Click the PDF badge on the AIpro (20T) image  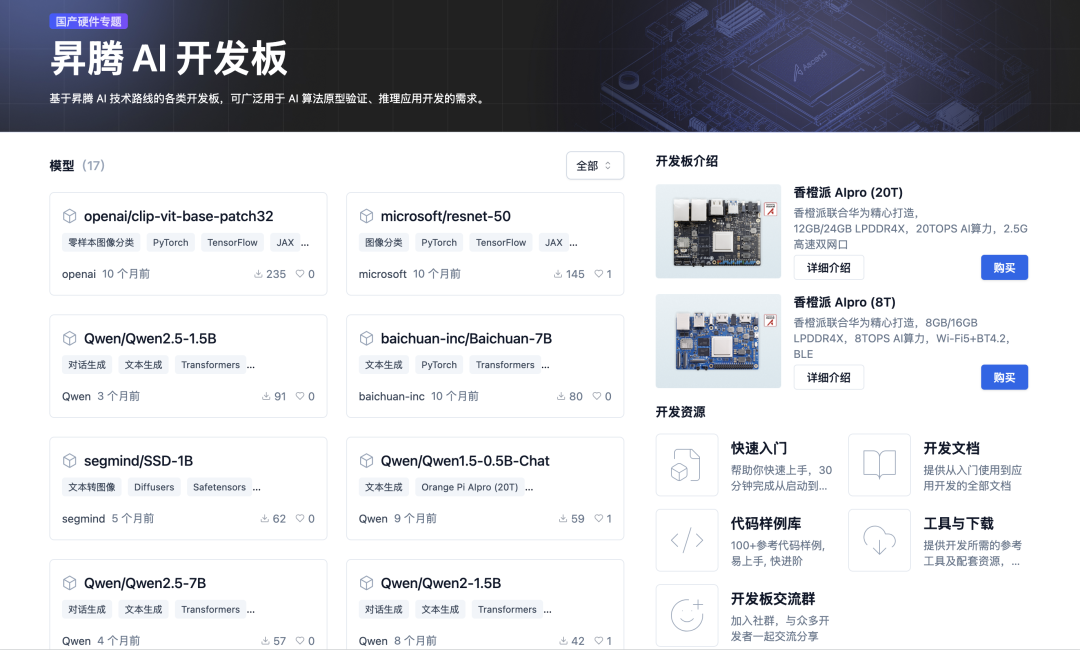click(x=770, y=209)
